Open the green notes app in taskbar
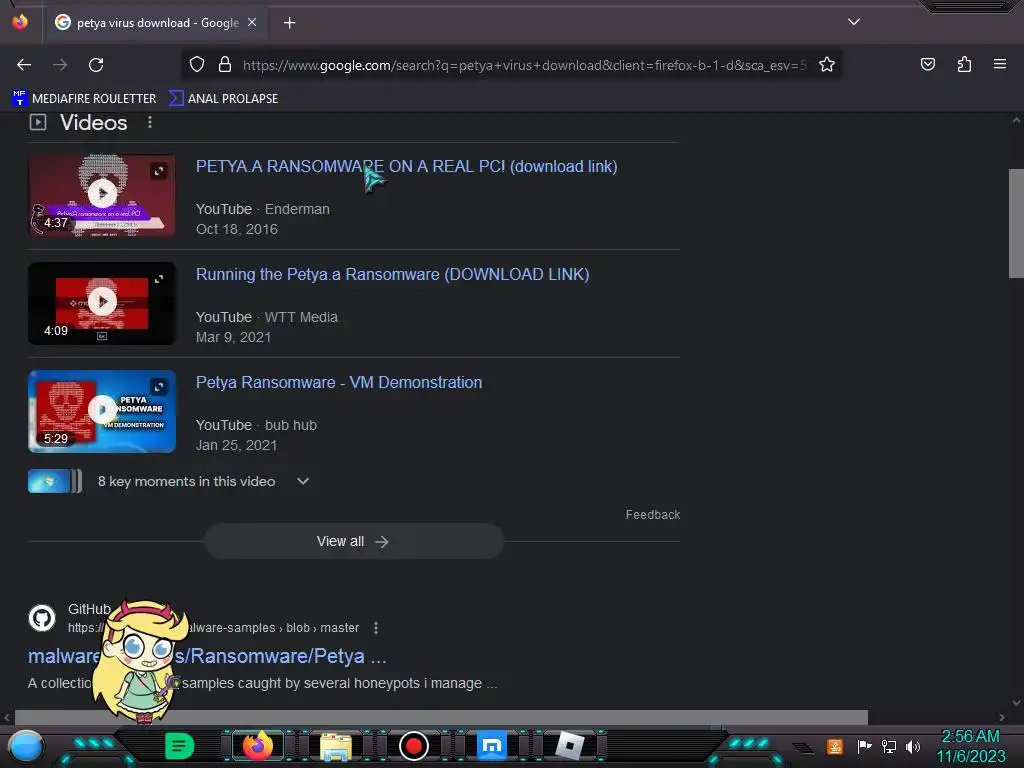 point(179,746)
